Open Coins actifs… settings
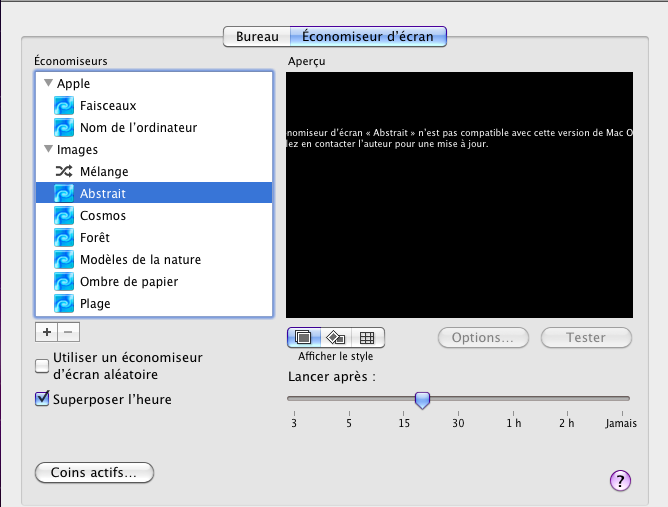This screenshot has width=668, height=507. [x=94, y=472]
